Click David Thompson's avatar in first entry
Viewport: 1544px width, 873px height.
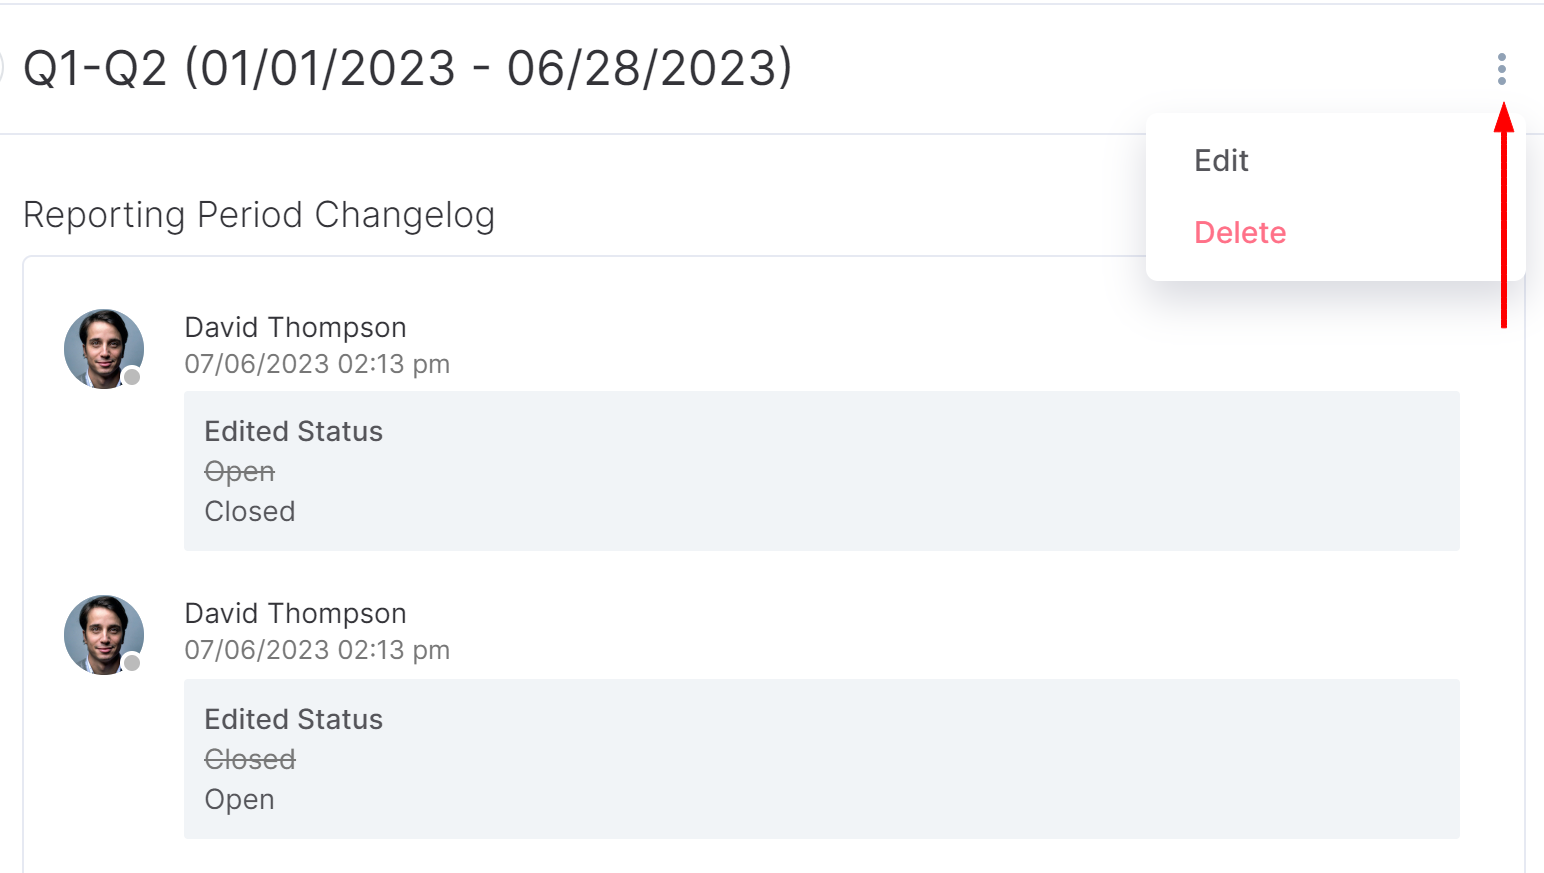104,349
